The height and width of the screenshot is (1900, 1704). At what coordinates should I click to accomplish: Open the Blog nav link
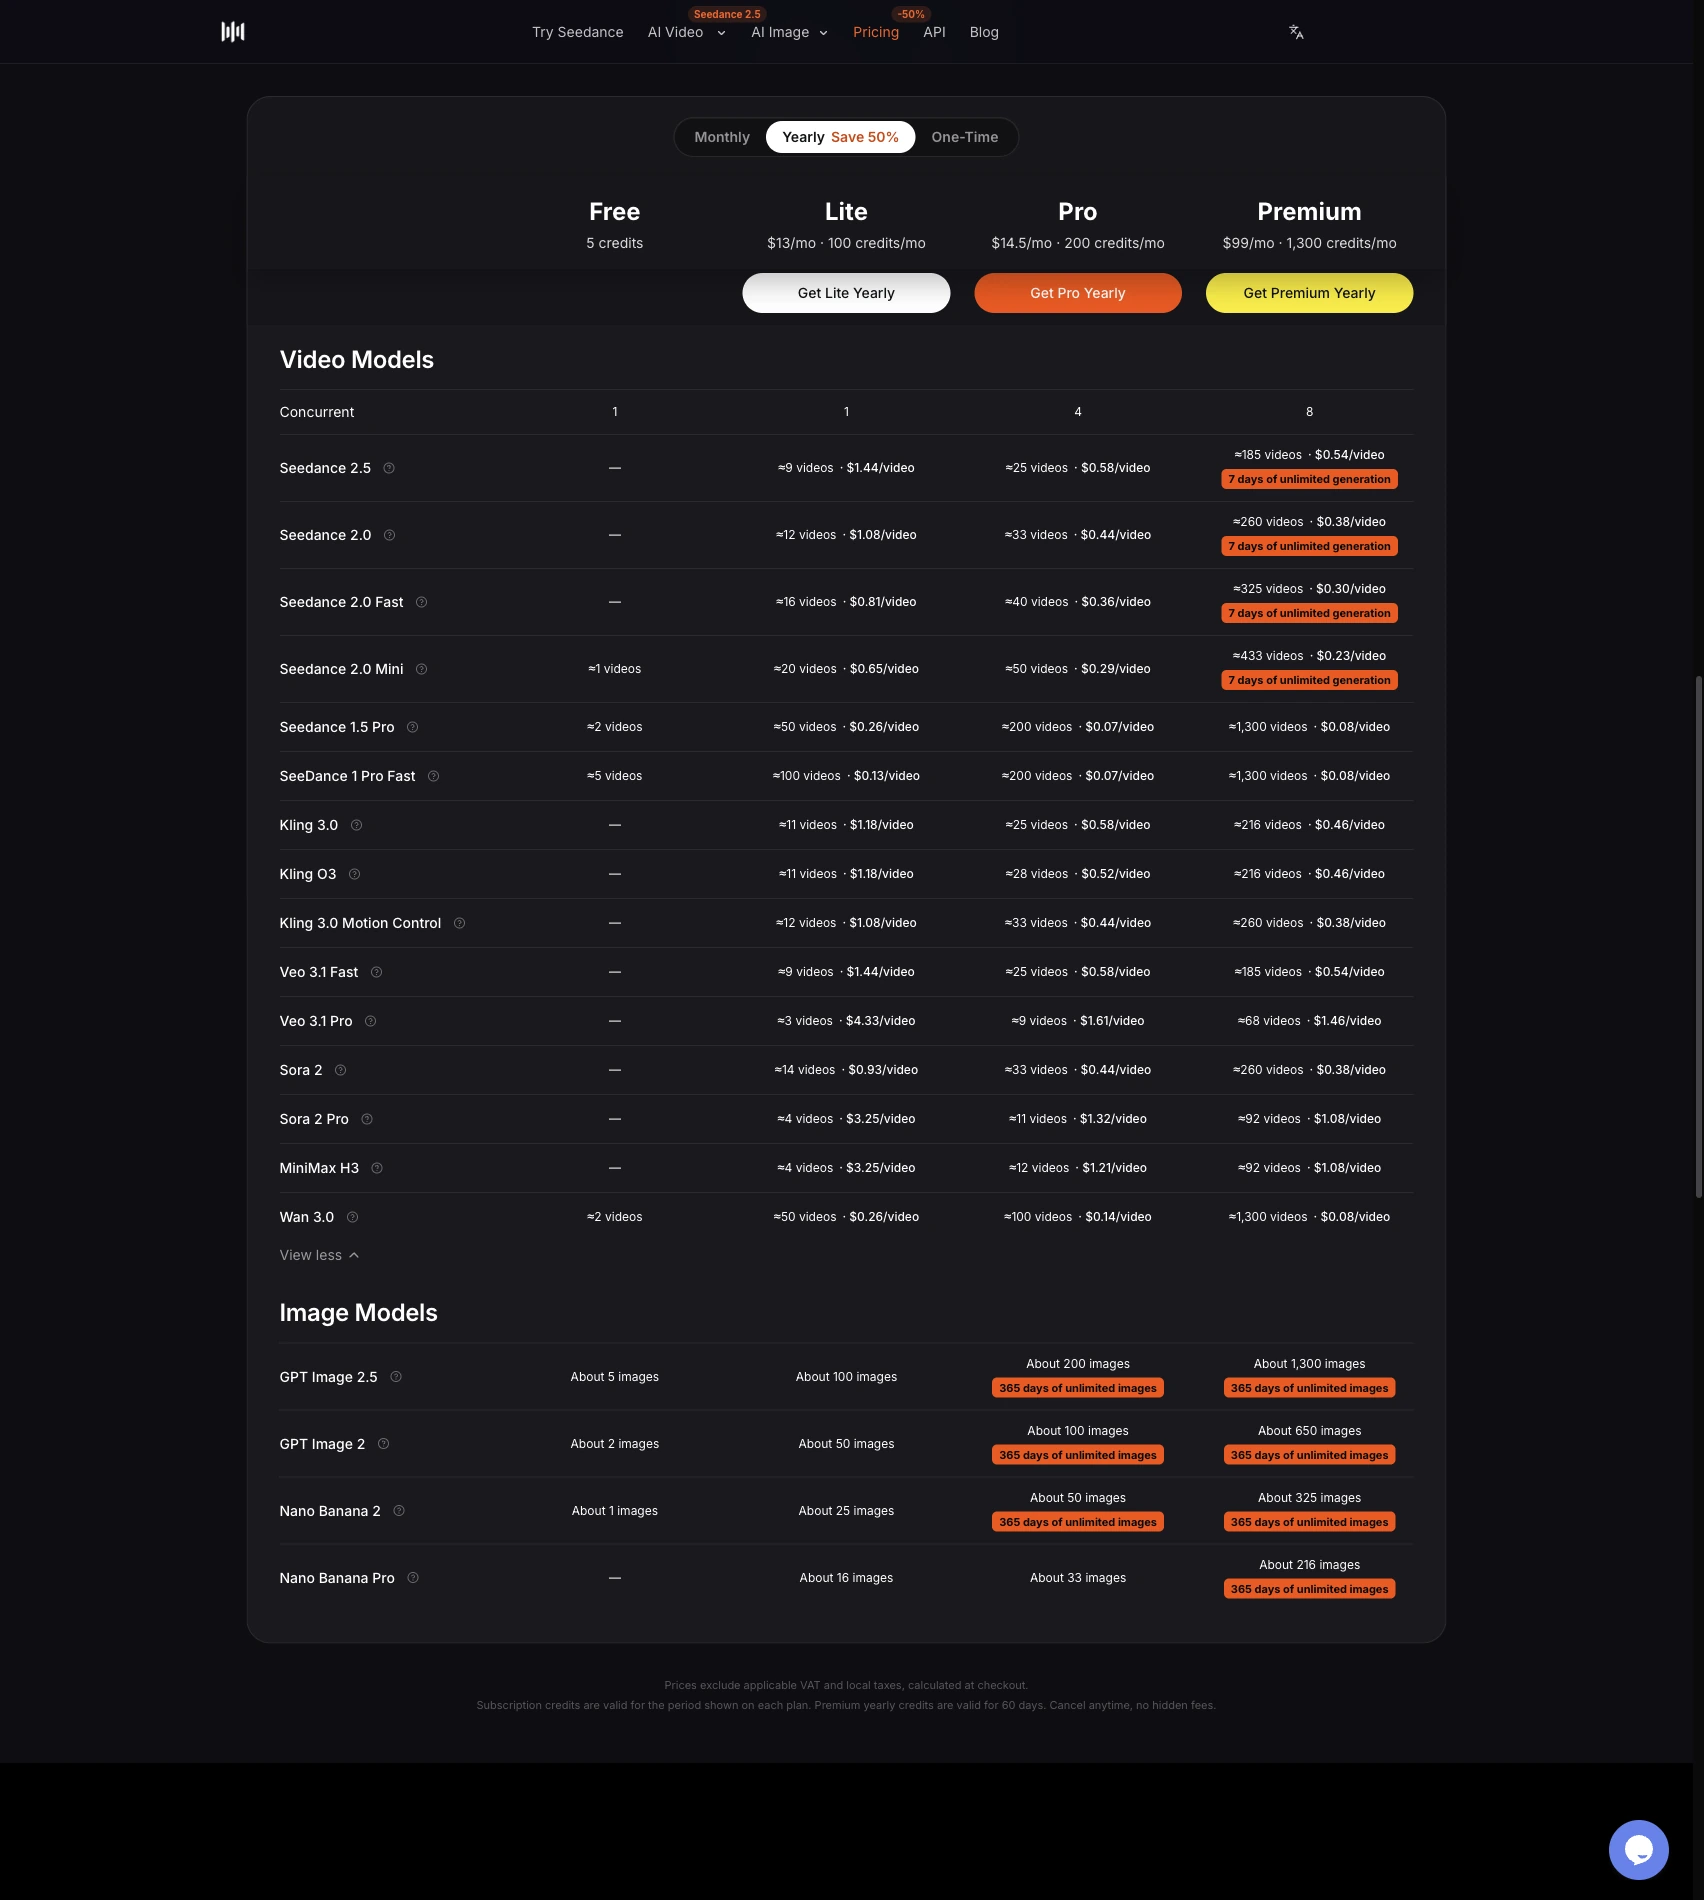coord(984,32)
